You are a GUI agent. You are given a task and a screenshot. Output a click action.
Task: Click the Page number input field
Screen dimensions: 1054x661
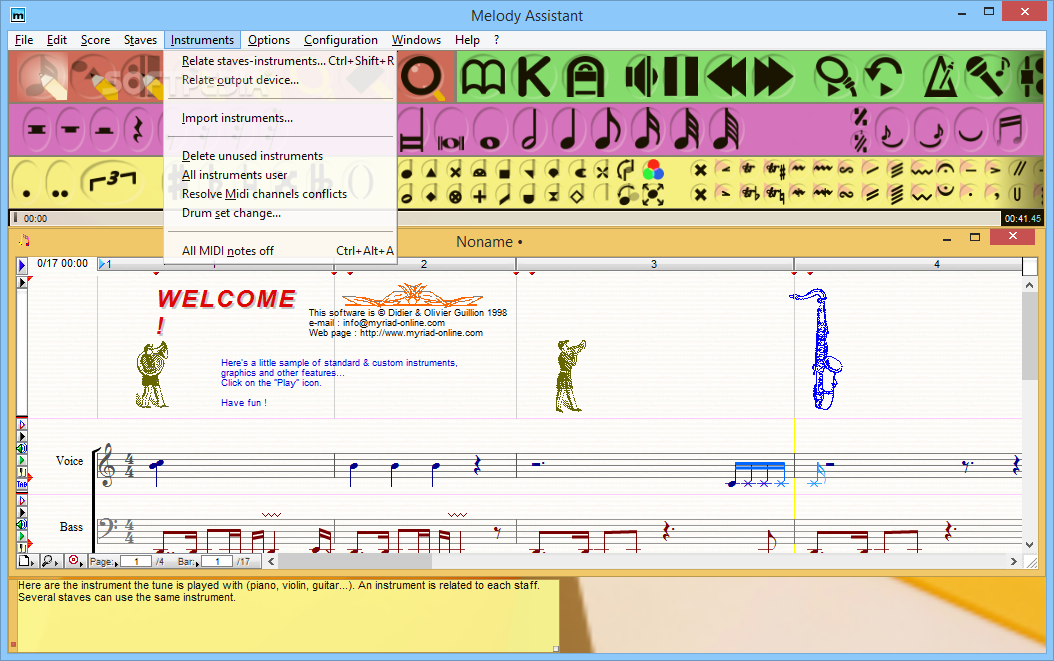point(136,561)
